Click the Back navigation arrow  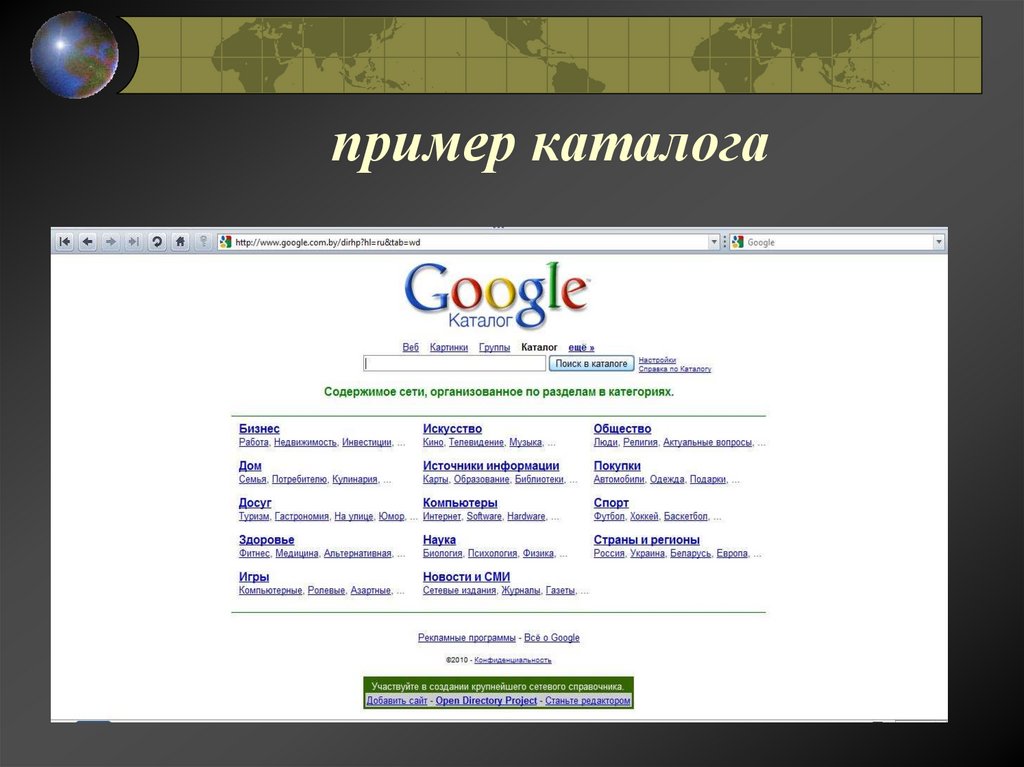[x=87, y=241]
